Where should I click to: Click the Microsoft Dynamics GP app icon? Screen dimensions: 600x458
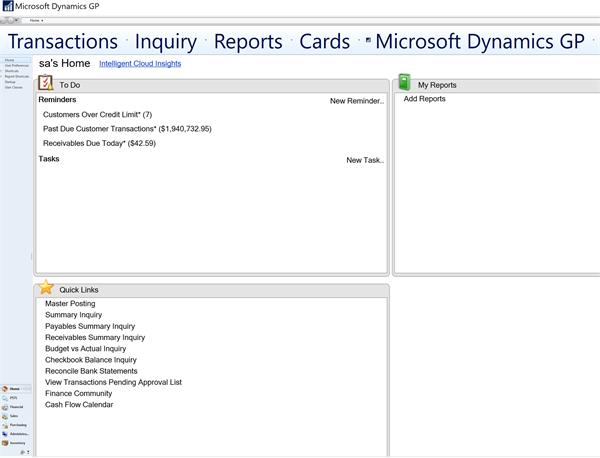pos(7,6)
